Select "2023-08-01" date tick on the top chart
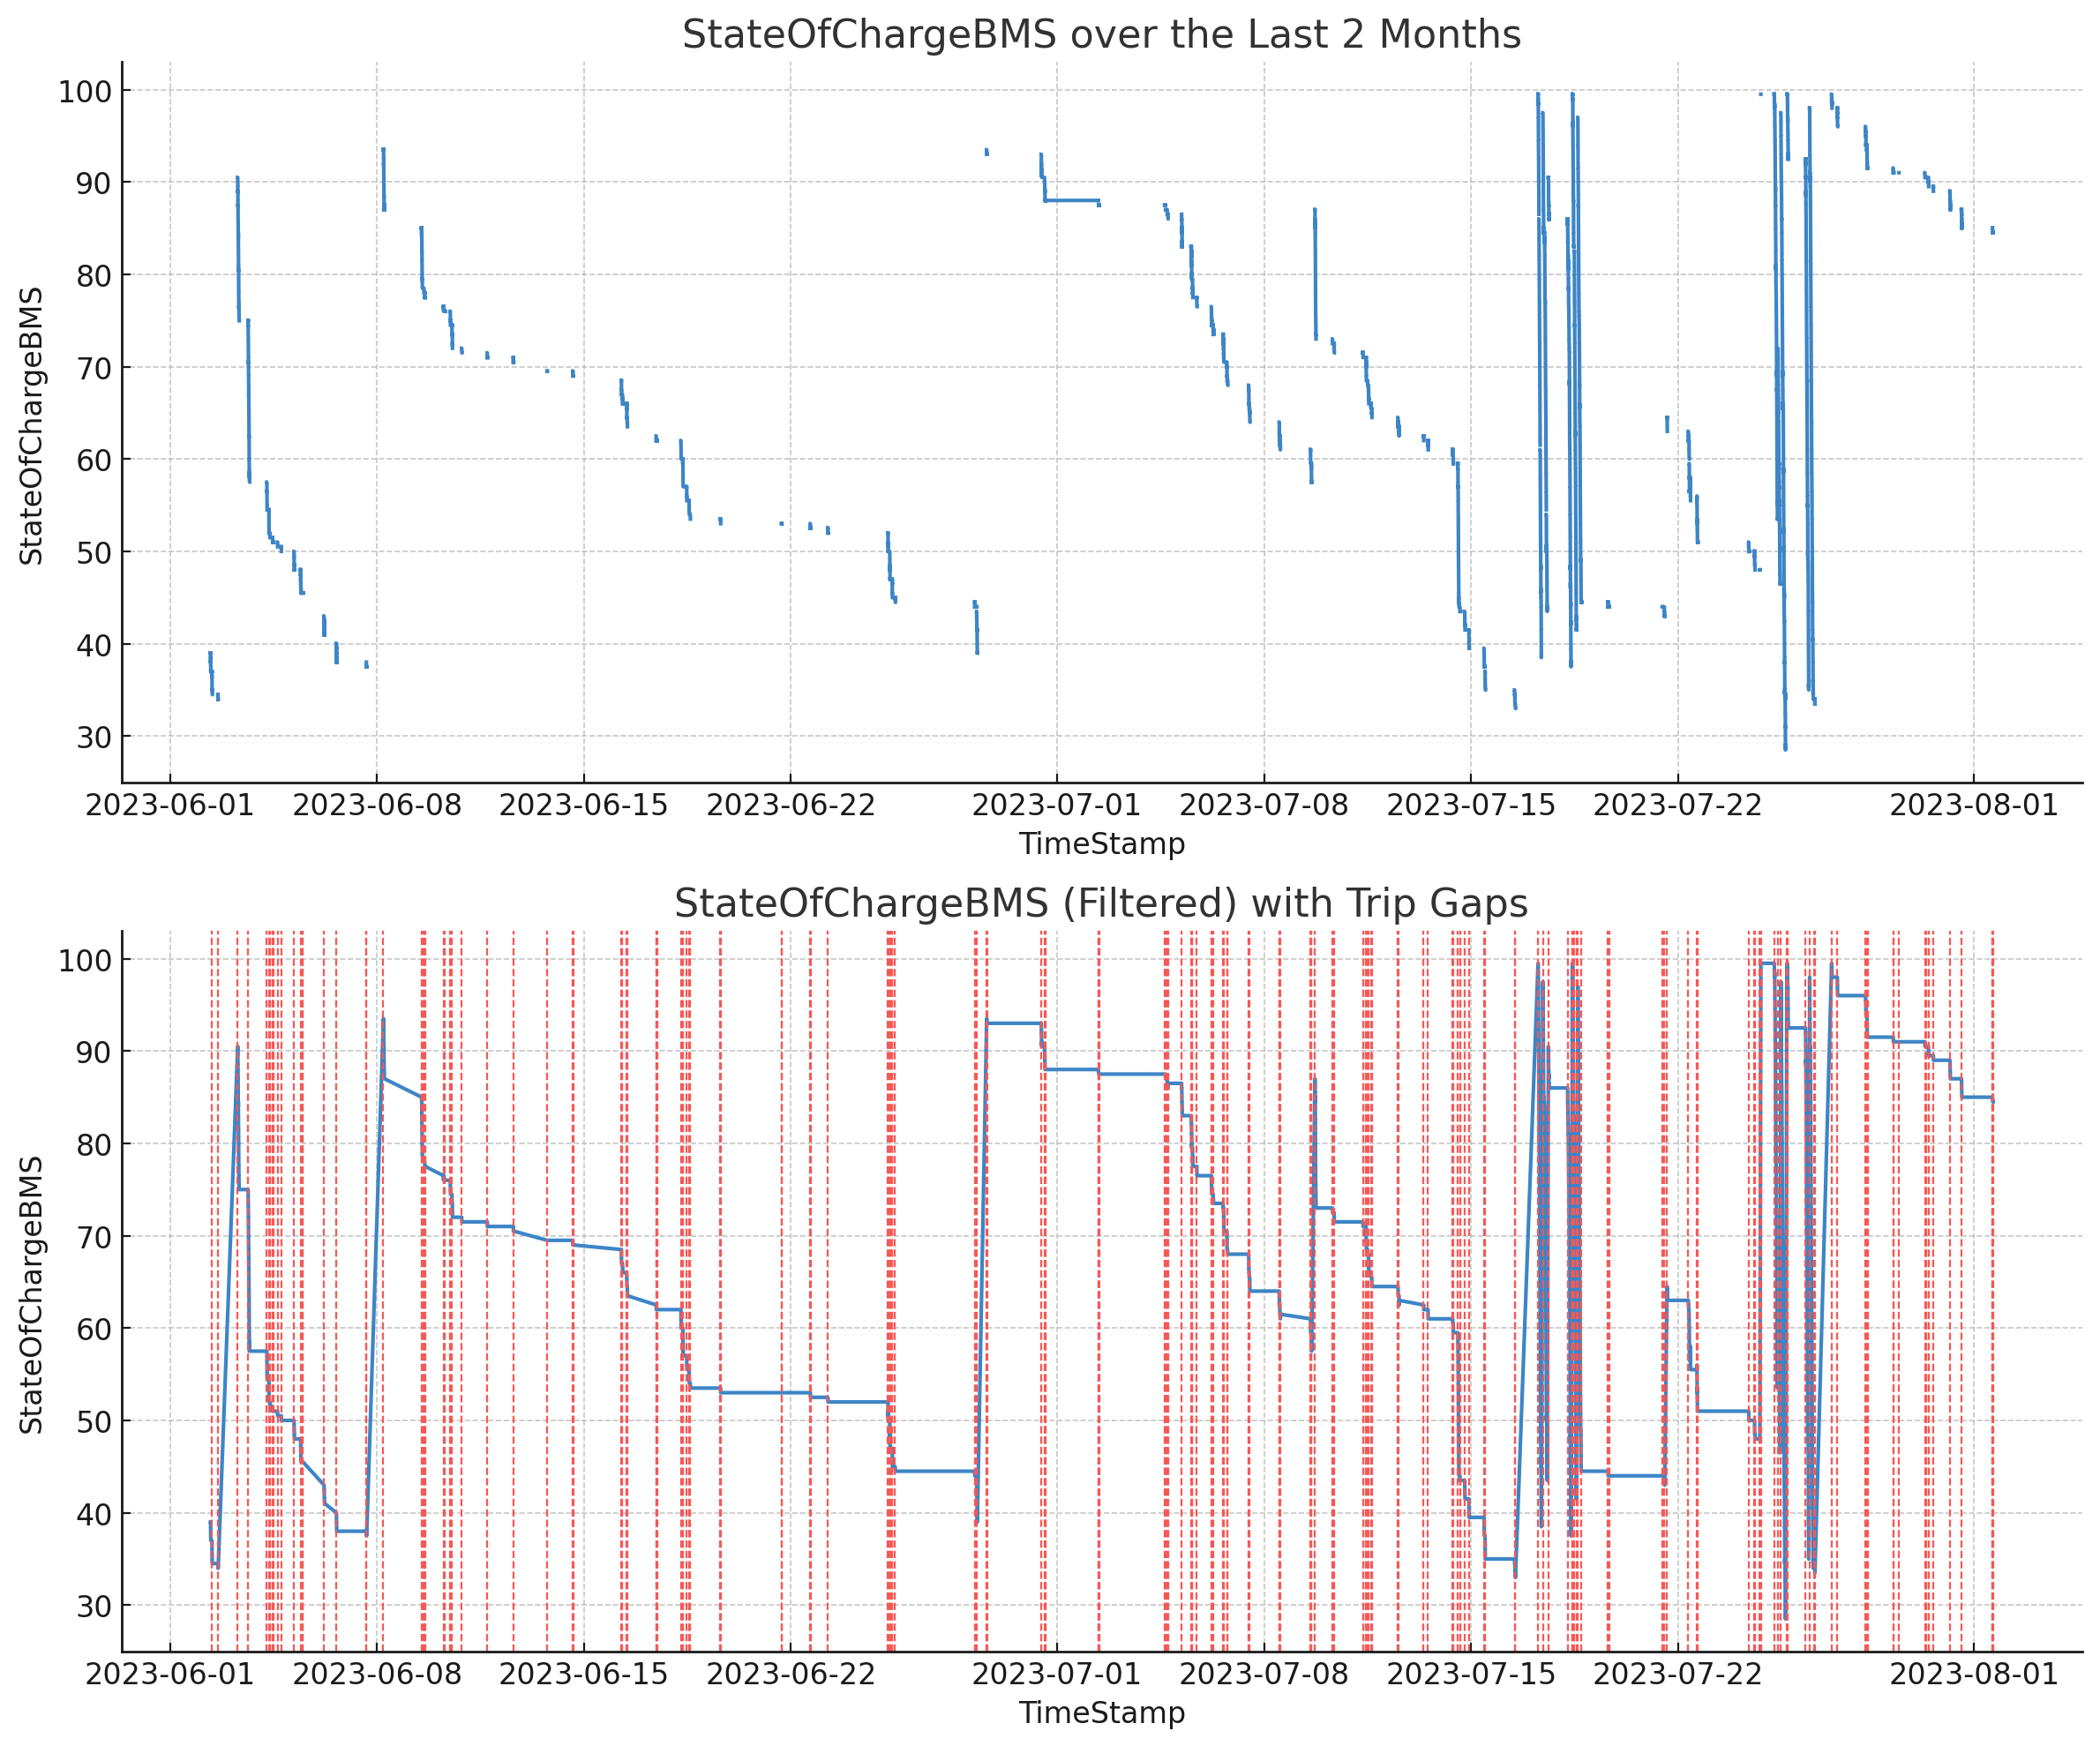Screen dimensions: 2100x1746 tap(1974, 805)
